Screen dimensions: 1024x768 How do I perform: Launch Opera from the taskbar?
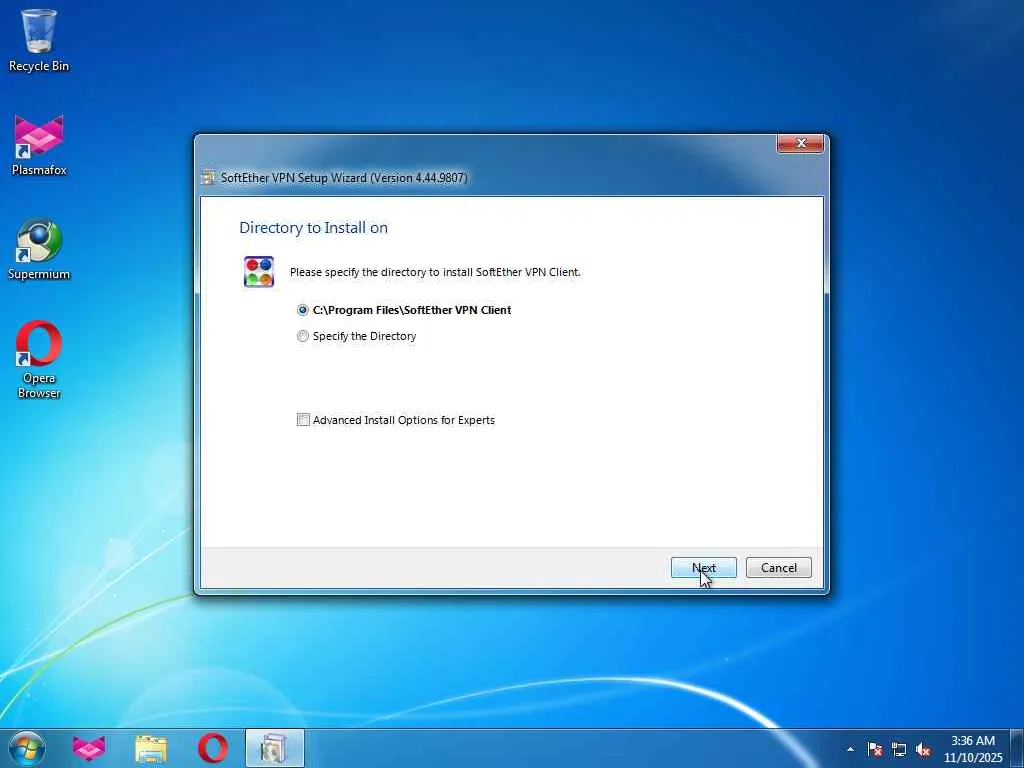213,748
